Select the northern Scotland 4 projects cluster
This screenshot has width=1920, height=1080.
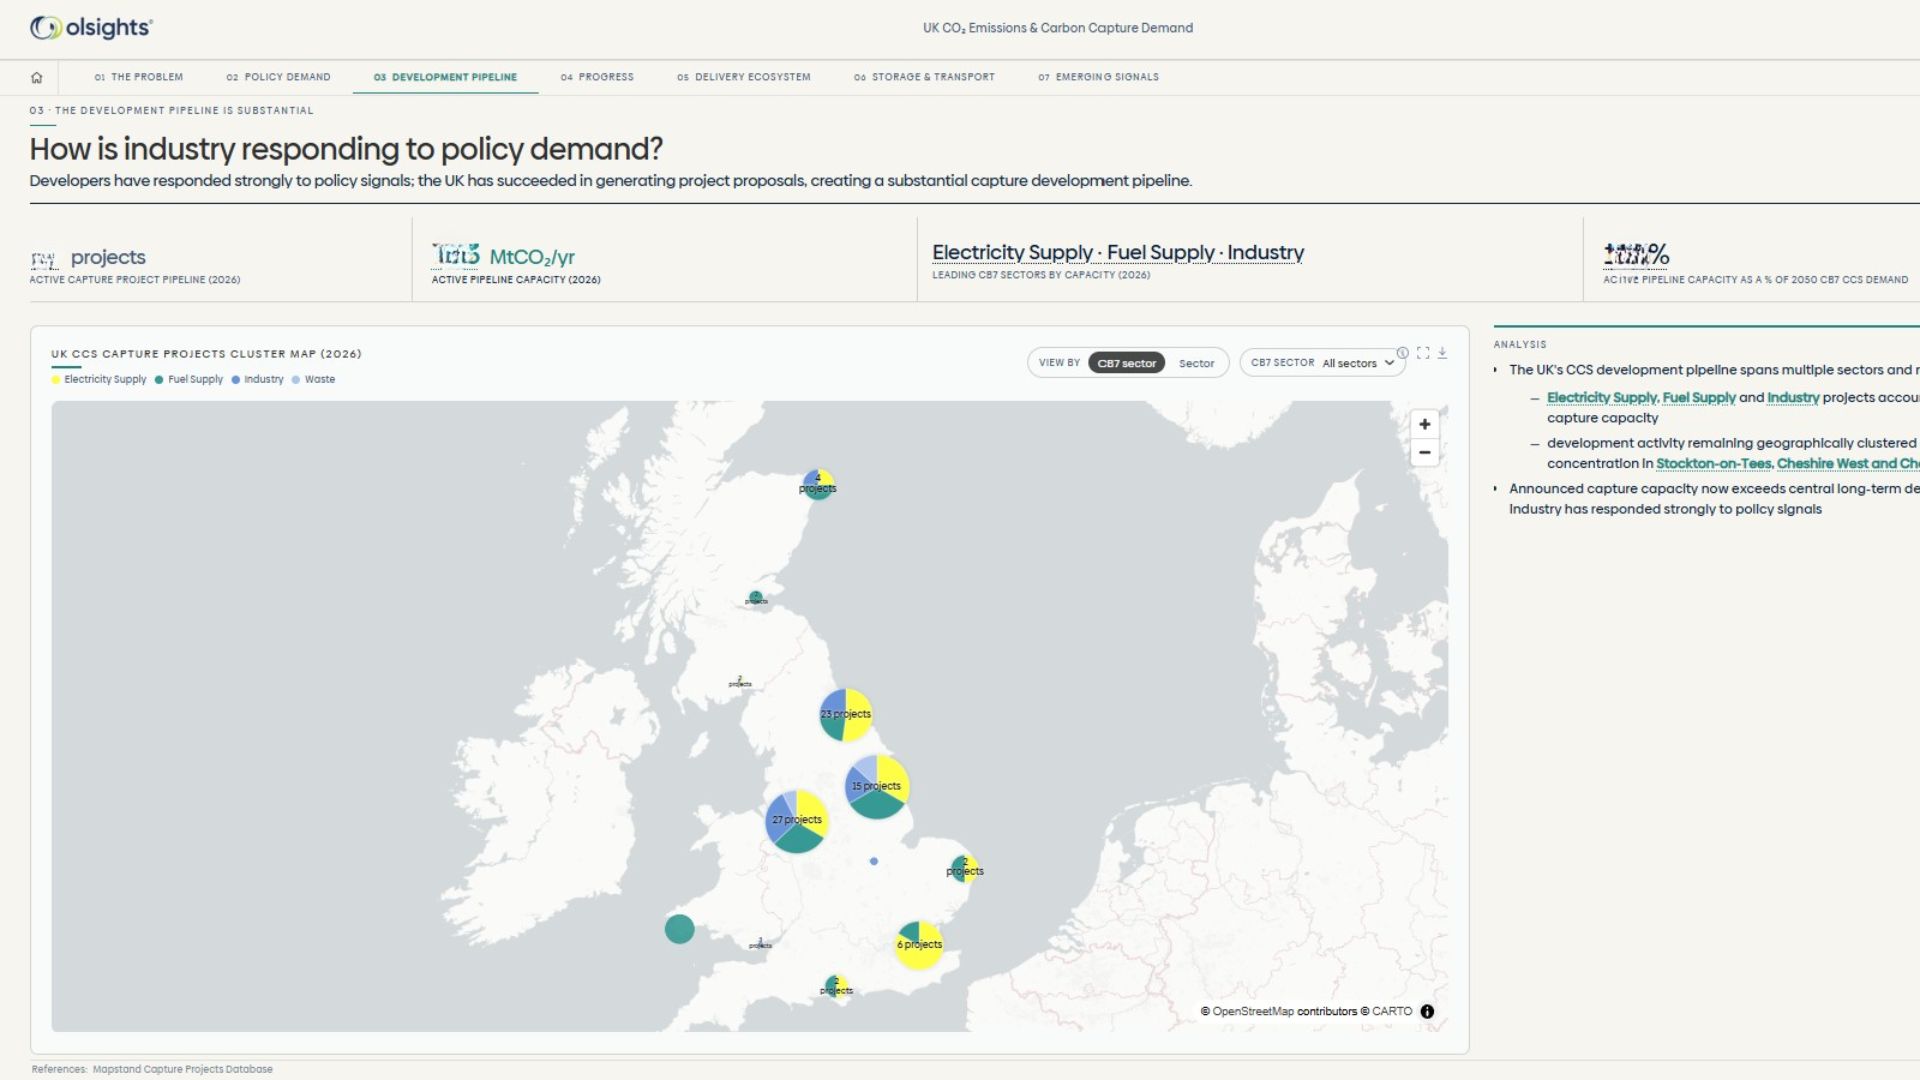click(818, 484)
